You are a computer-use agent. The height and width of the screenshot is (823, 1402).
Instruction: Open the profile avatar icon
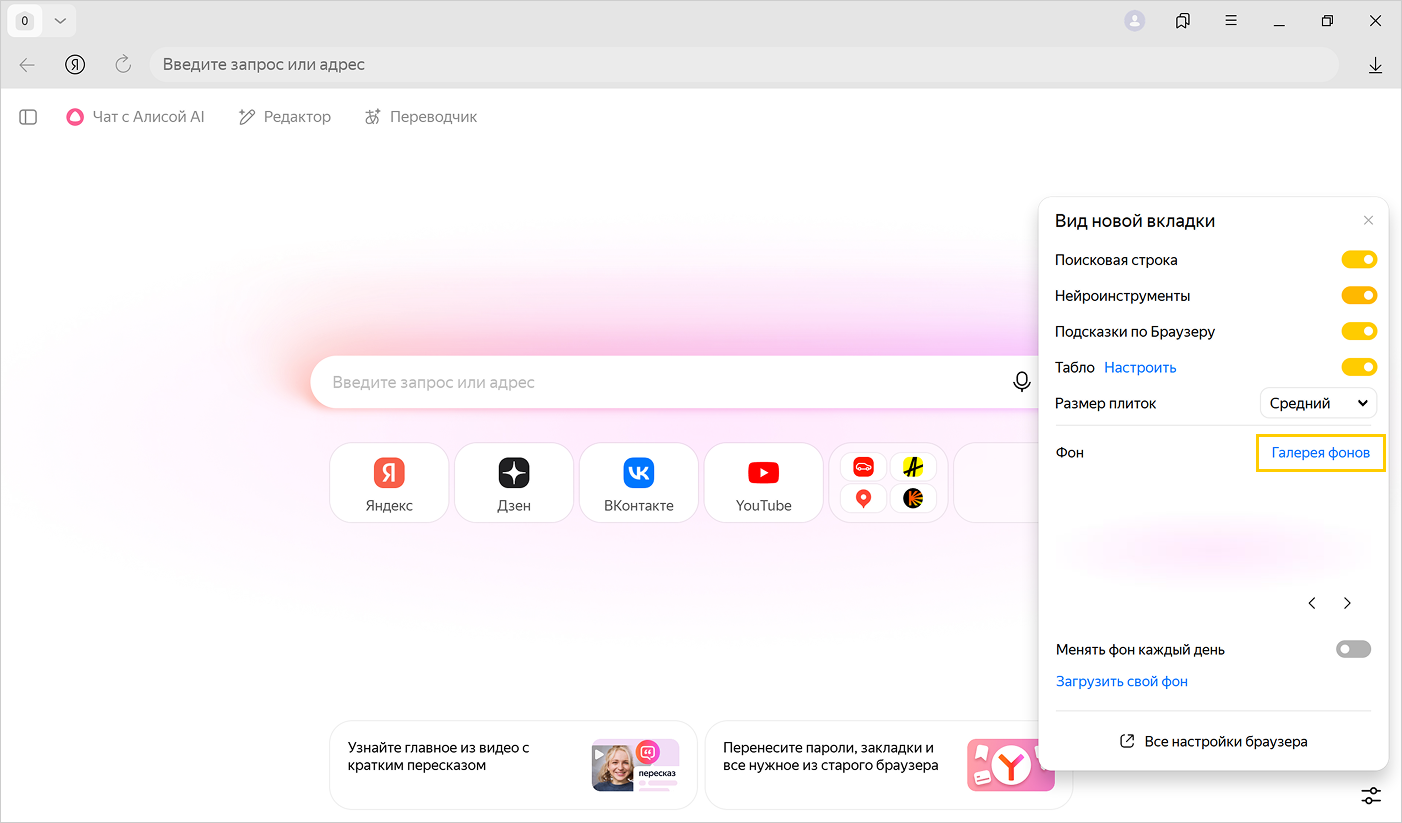point(1134,21)
